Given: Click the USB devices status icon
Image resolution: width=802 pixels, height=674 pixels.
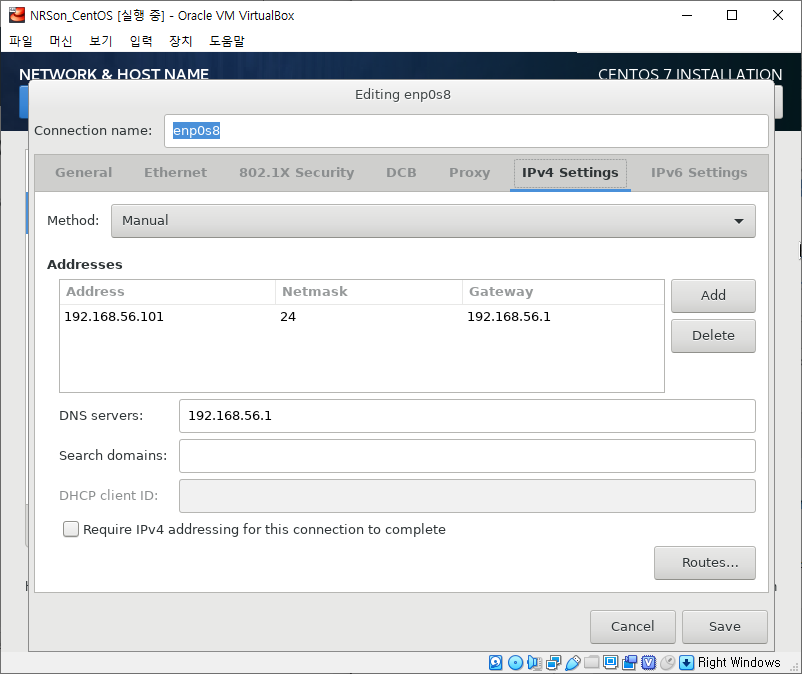Looking at the screenshot, I should tap(573, 662).
